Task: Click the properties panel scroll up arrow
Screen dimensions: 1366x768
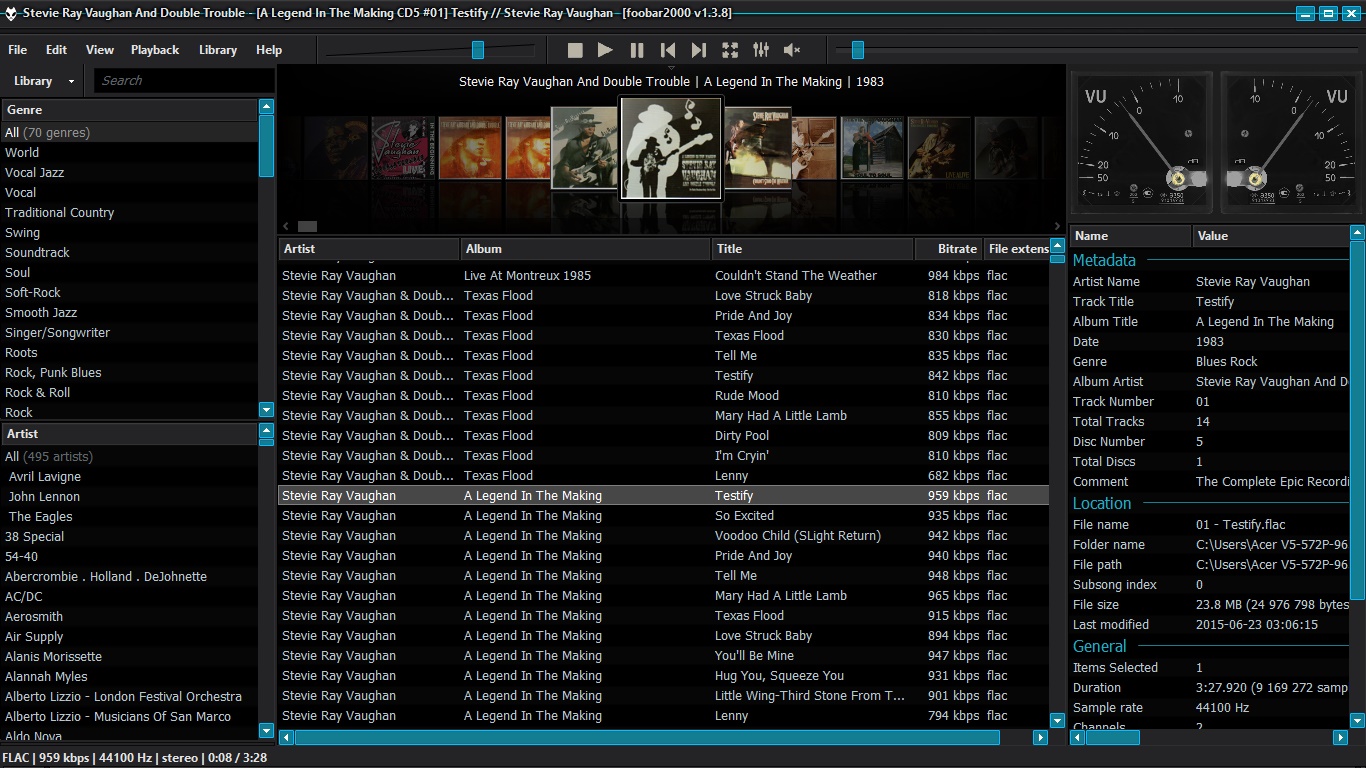Action: point(1357,234)
